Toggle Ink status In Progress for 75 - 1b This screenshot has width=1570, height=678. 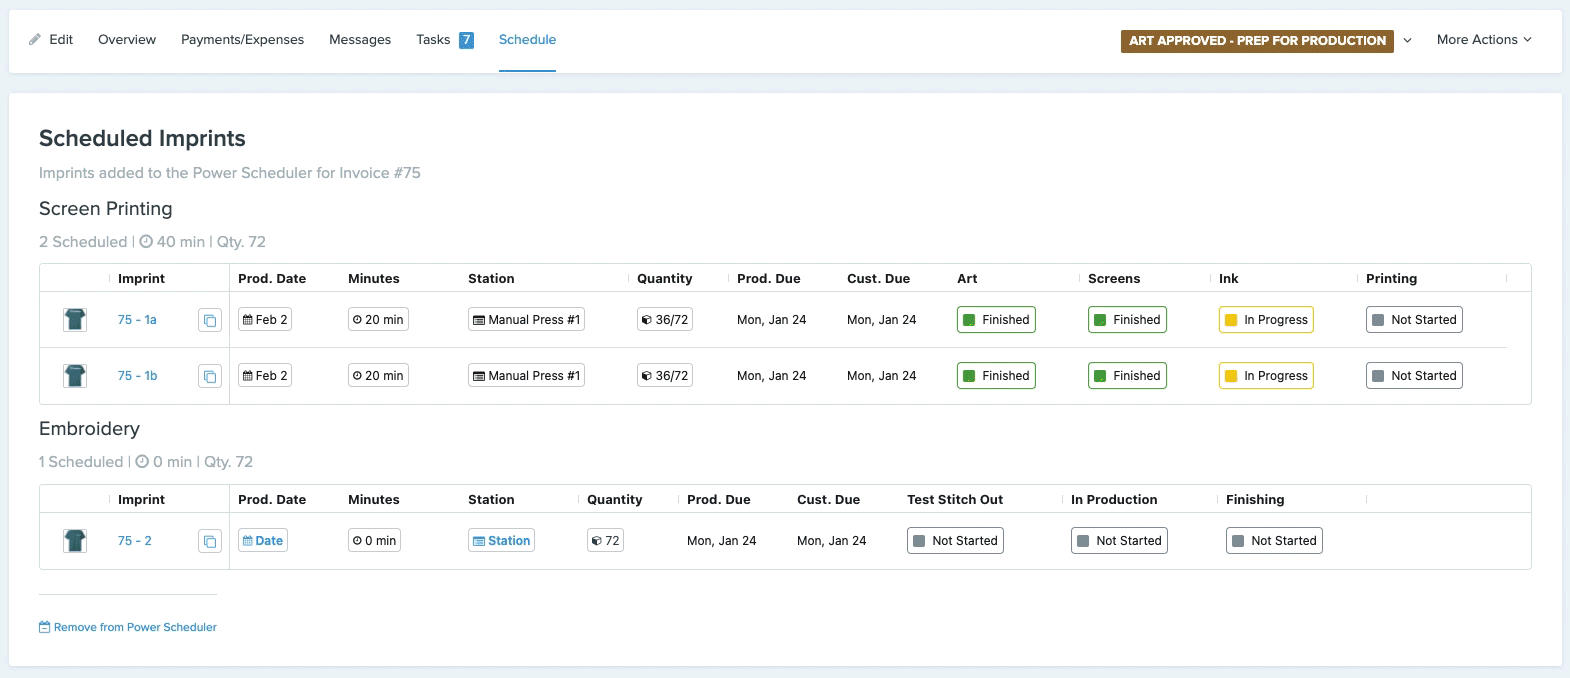(x=1266, y=376)
